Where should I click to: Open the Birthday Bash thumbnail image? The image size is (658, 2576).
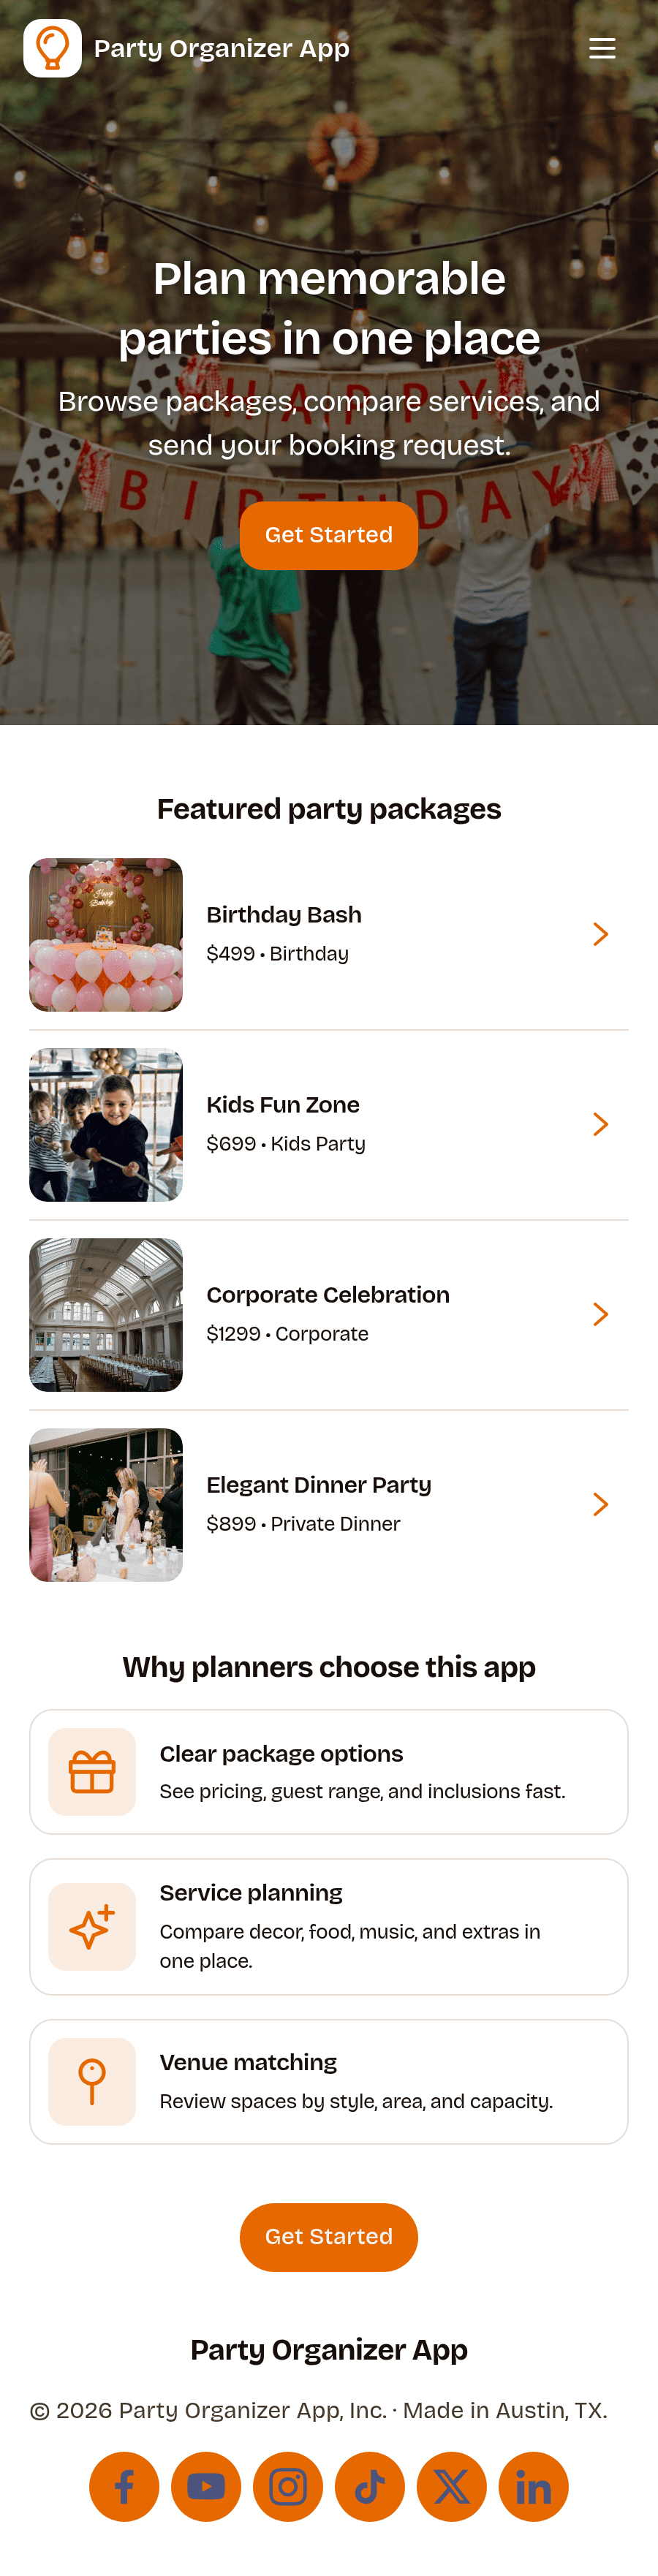(x=106, y=934)
